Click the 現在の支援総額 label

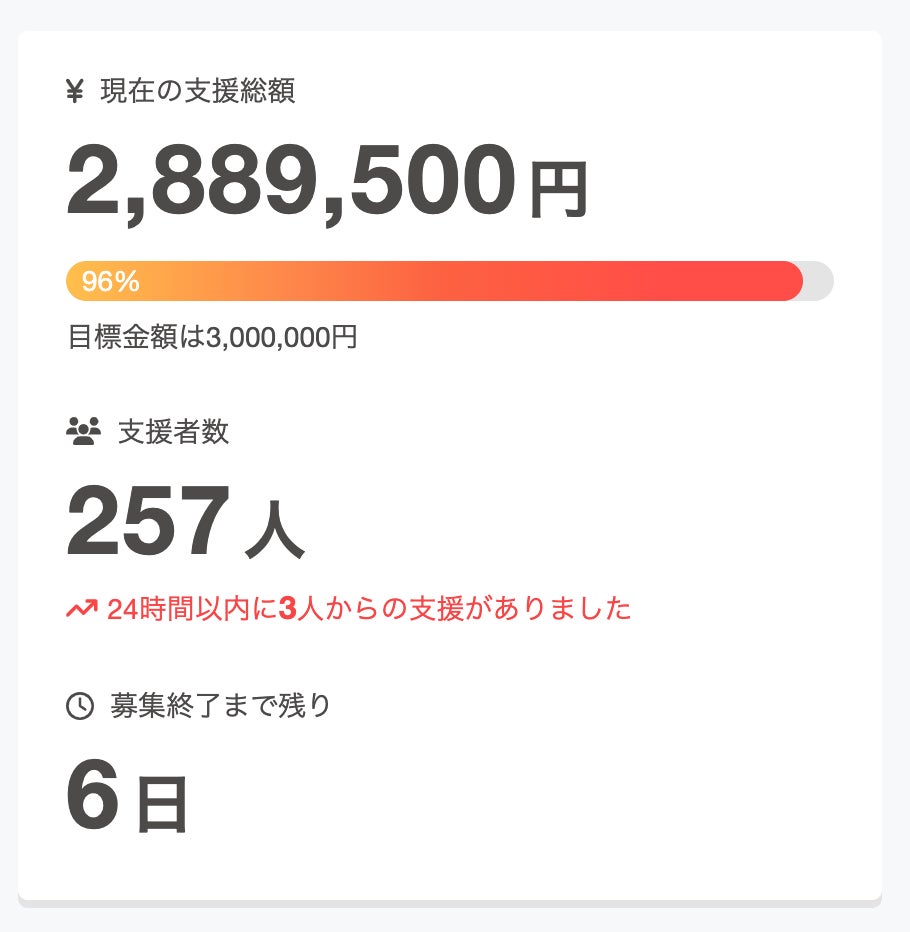click(x=197, y=92)
